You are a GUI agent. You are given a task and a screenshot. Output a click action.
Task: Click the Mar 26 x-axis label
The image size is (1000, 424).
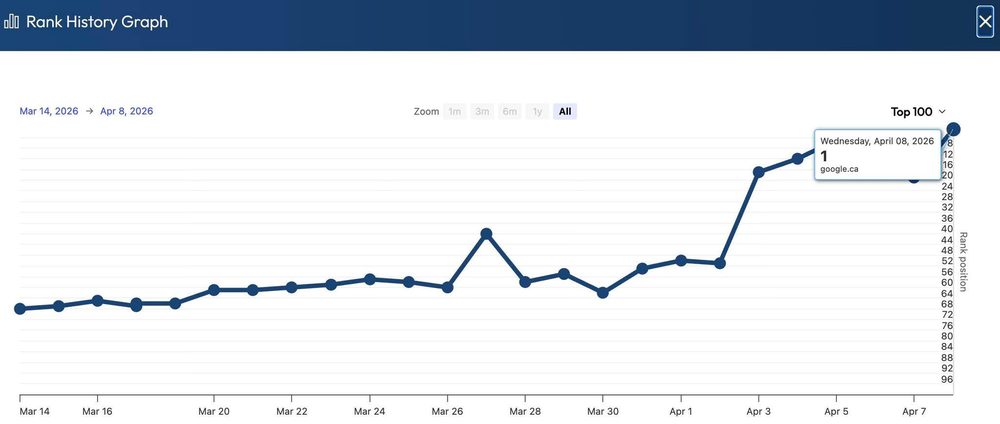(x=447, y=411)
